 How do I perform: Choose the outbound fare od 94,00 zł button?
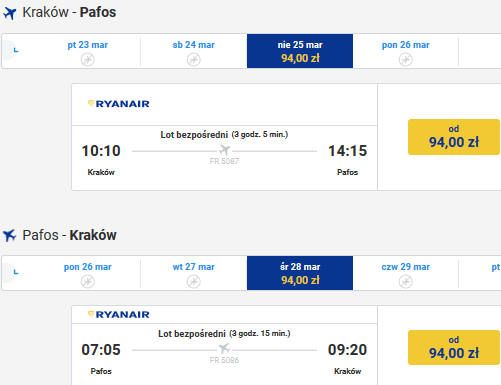pyautogui.click(x=454, y=137)
